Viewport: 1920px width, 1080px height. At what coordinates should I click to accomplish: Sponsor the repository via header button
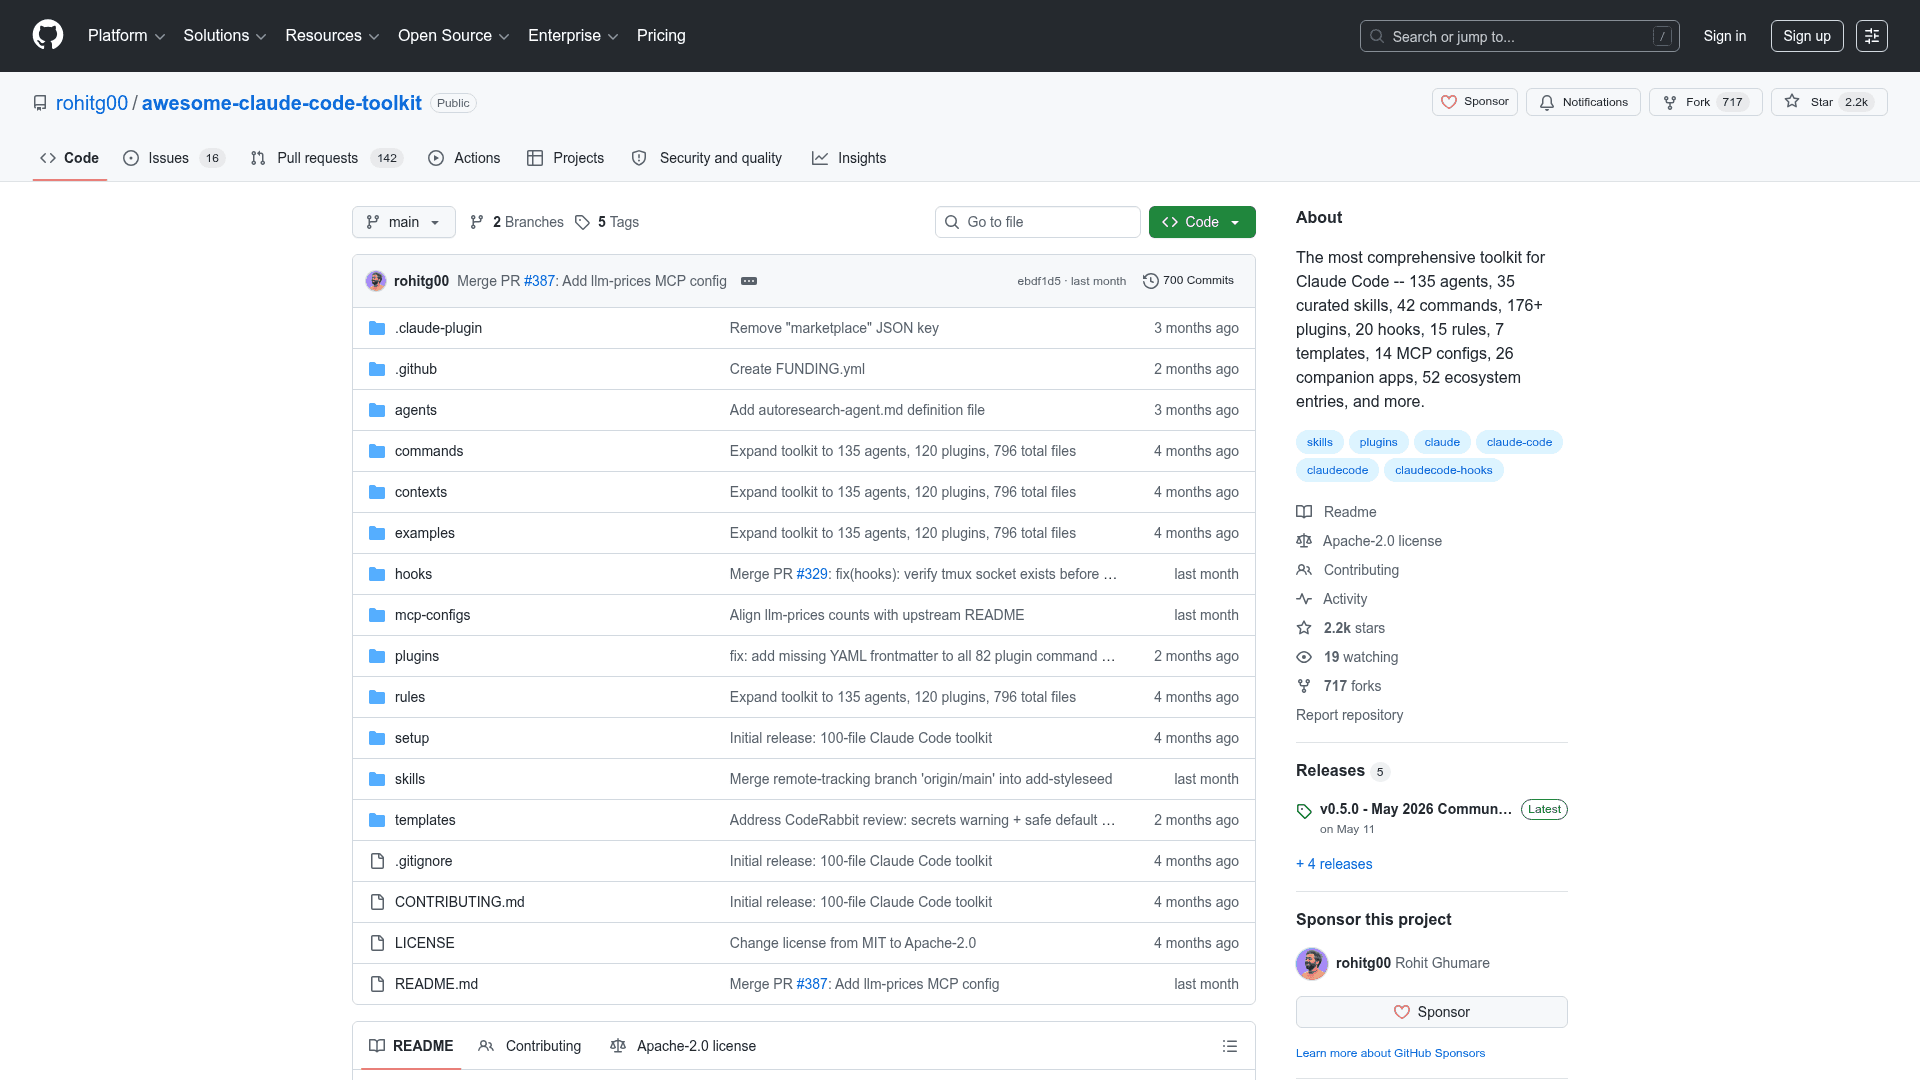click(x=1475, y=102)
